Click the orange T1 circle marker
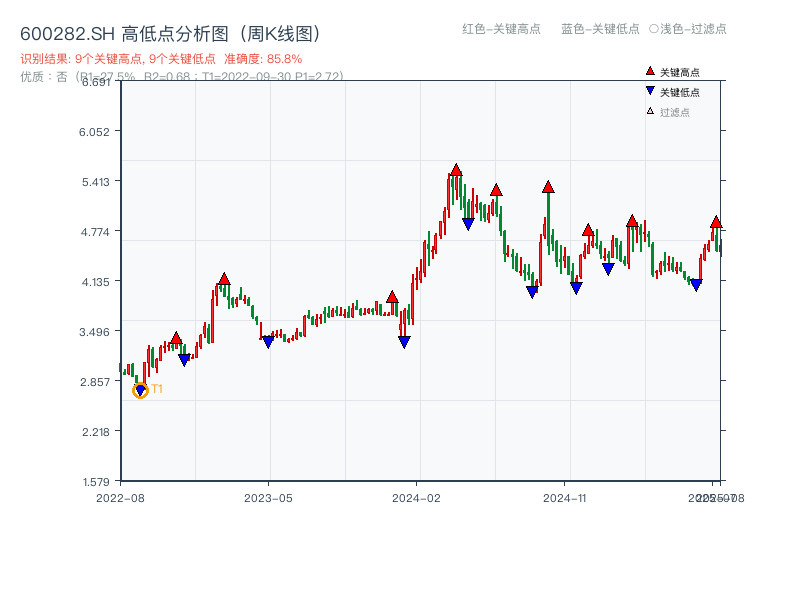Viewport: 800px width, 600px height. pos(140,390)
